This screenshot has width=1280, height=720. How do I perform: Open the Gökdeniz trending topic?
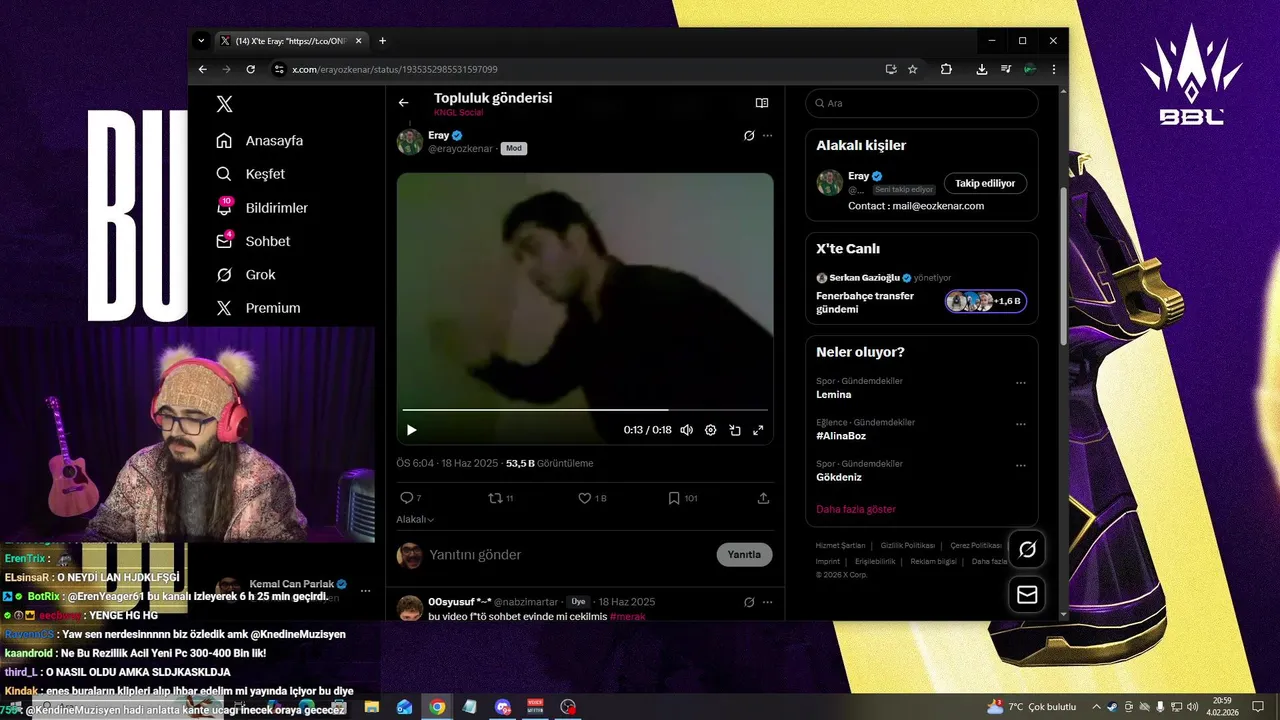[x=839, y=477]
